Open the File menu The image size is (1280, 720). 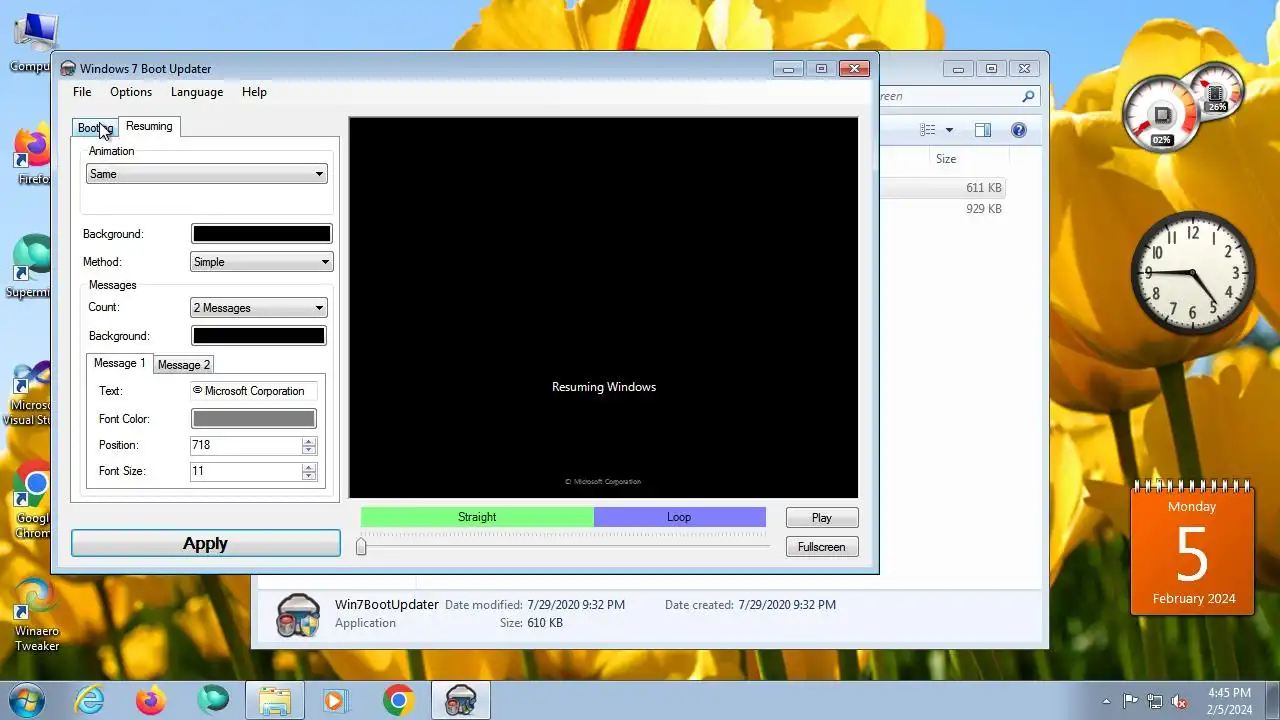(82, 92)
